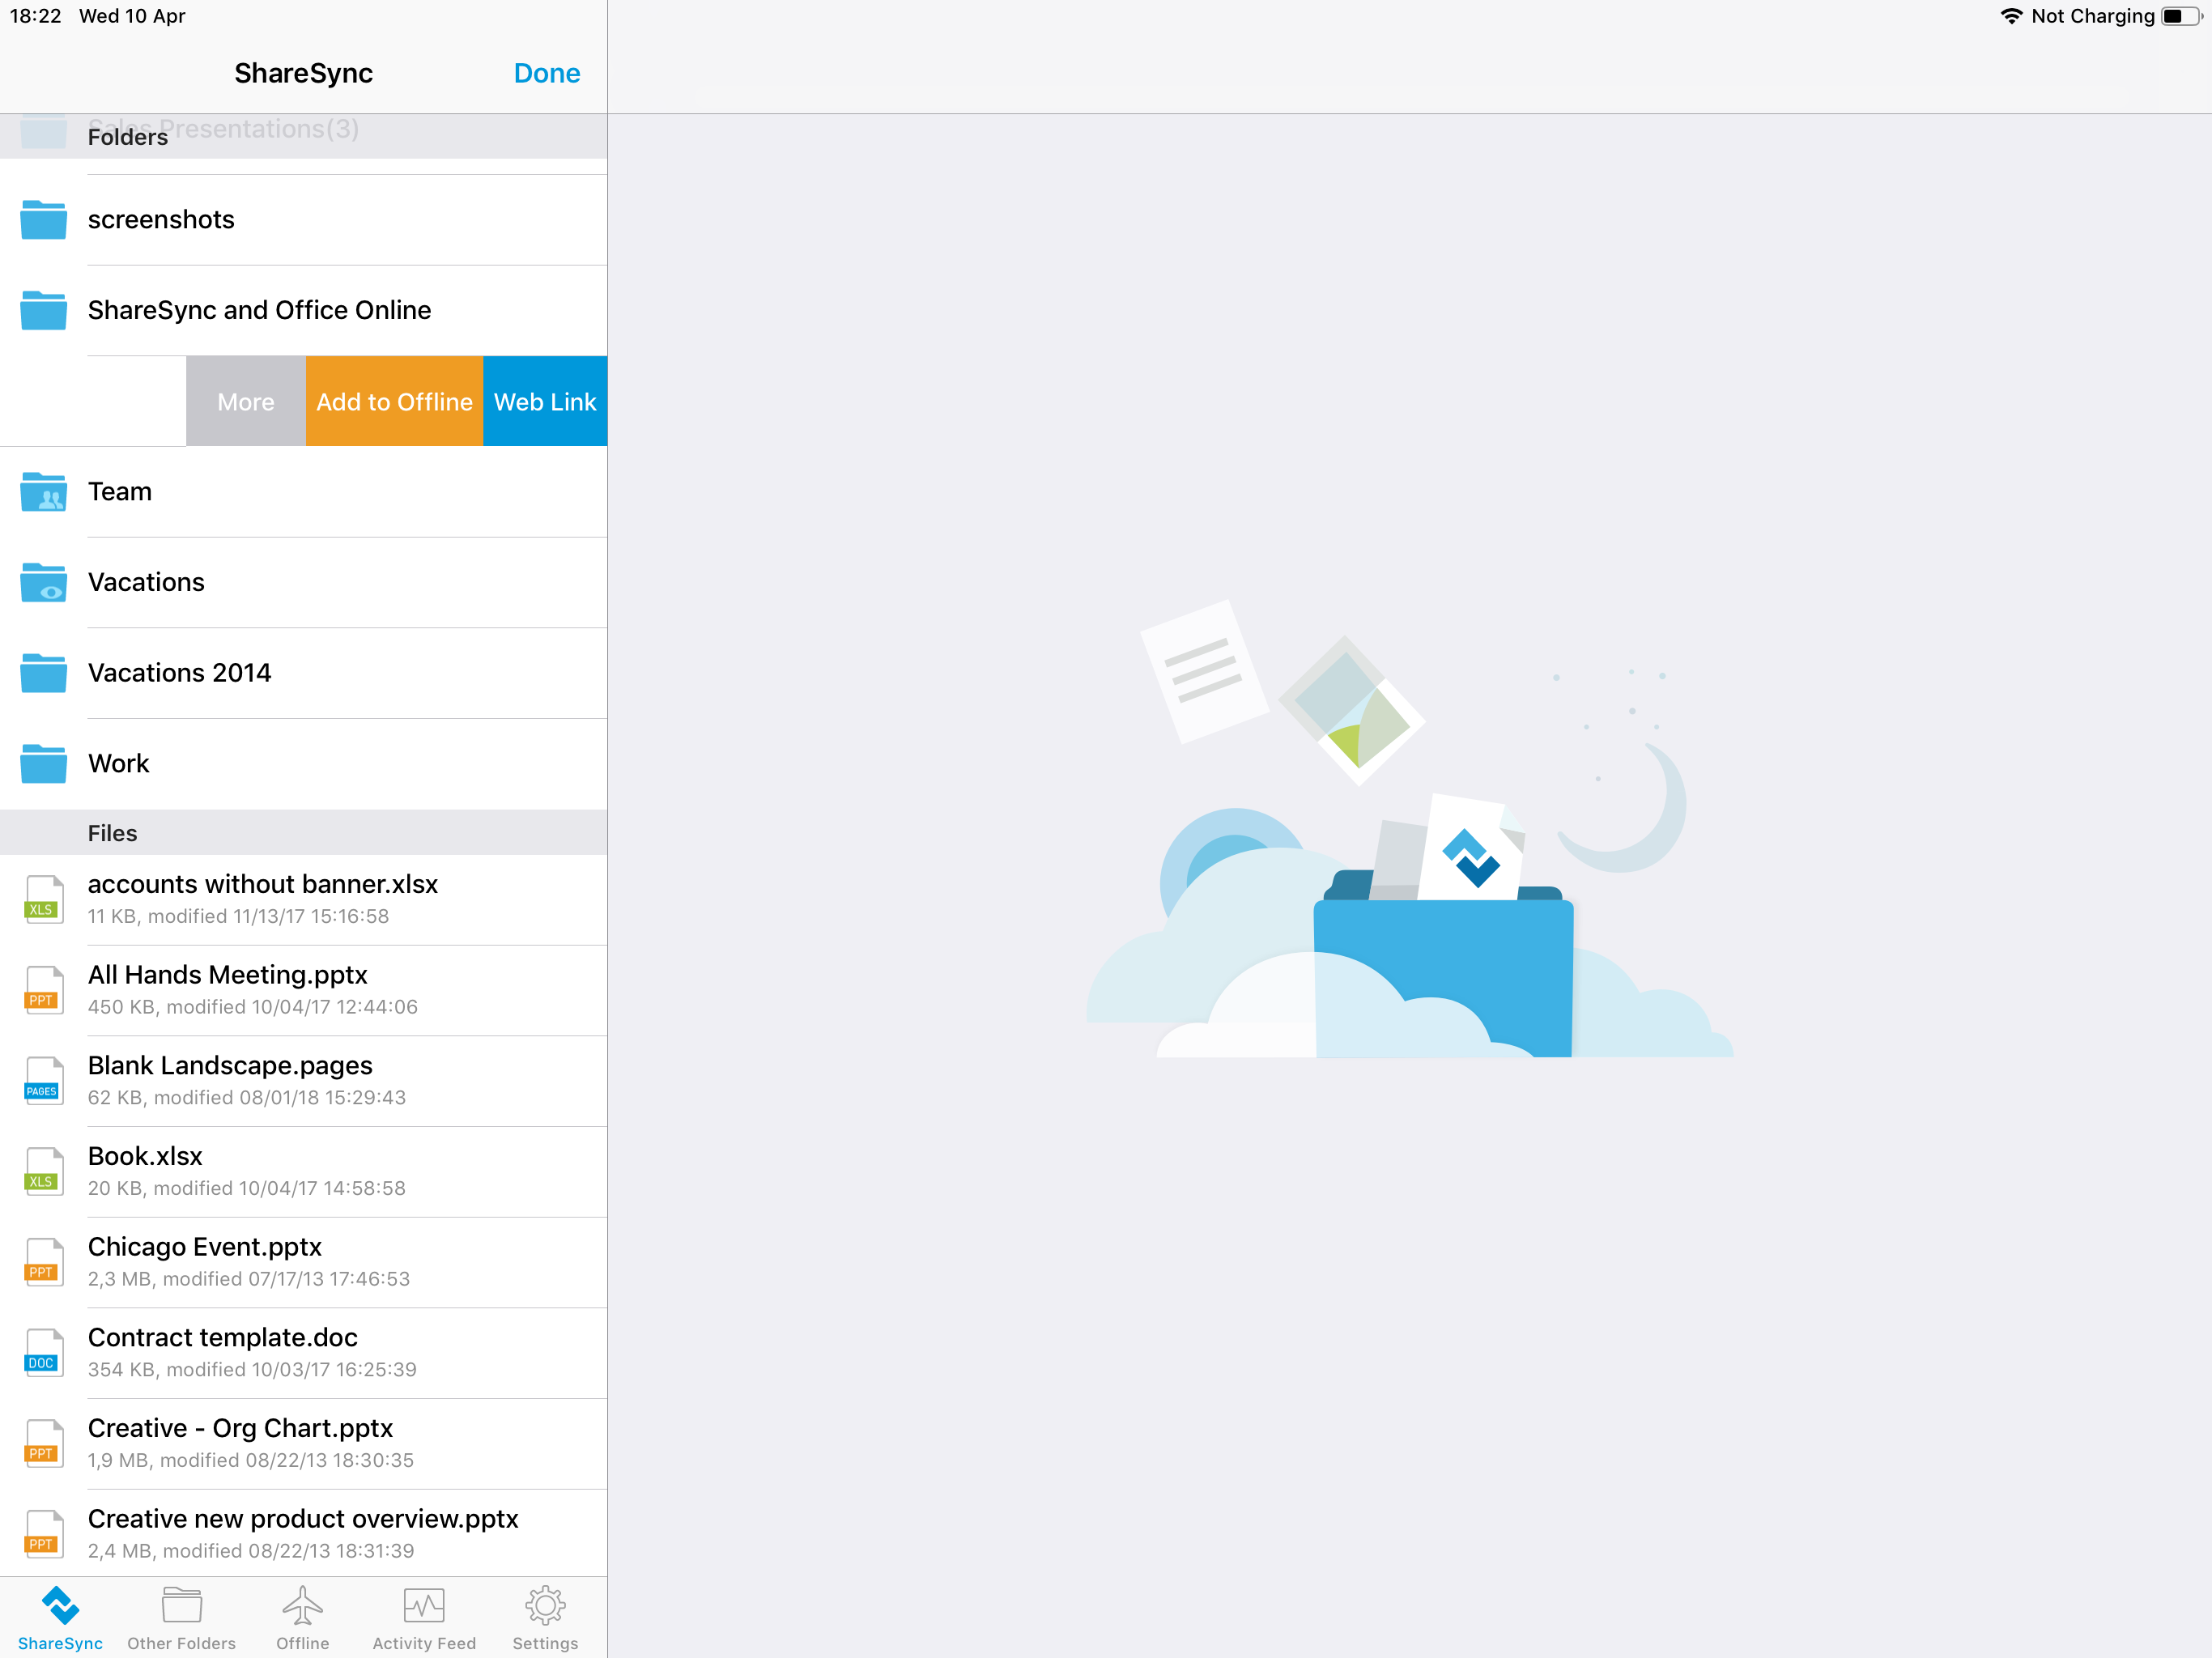This screenshot has width=2212, height=1658.
Task: Click ShareSync and Office Online folder icon
Action: [x=43, y=310]
